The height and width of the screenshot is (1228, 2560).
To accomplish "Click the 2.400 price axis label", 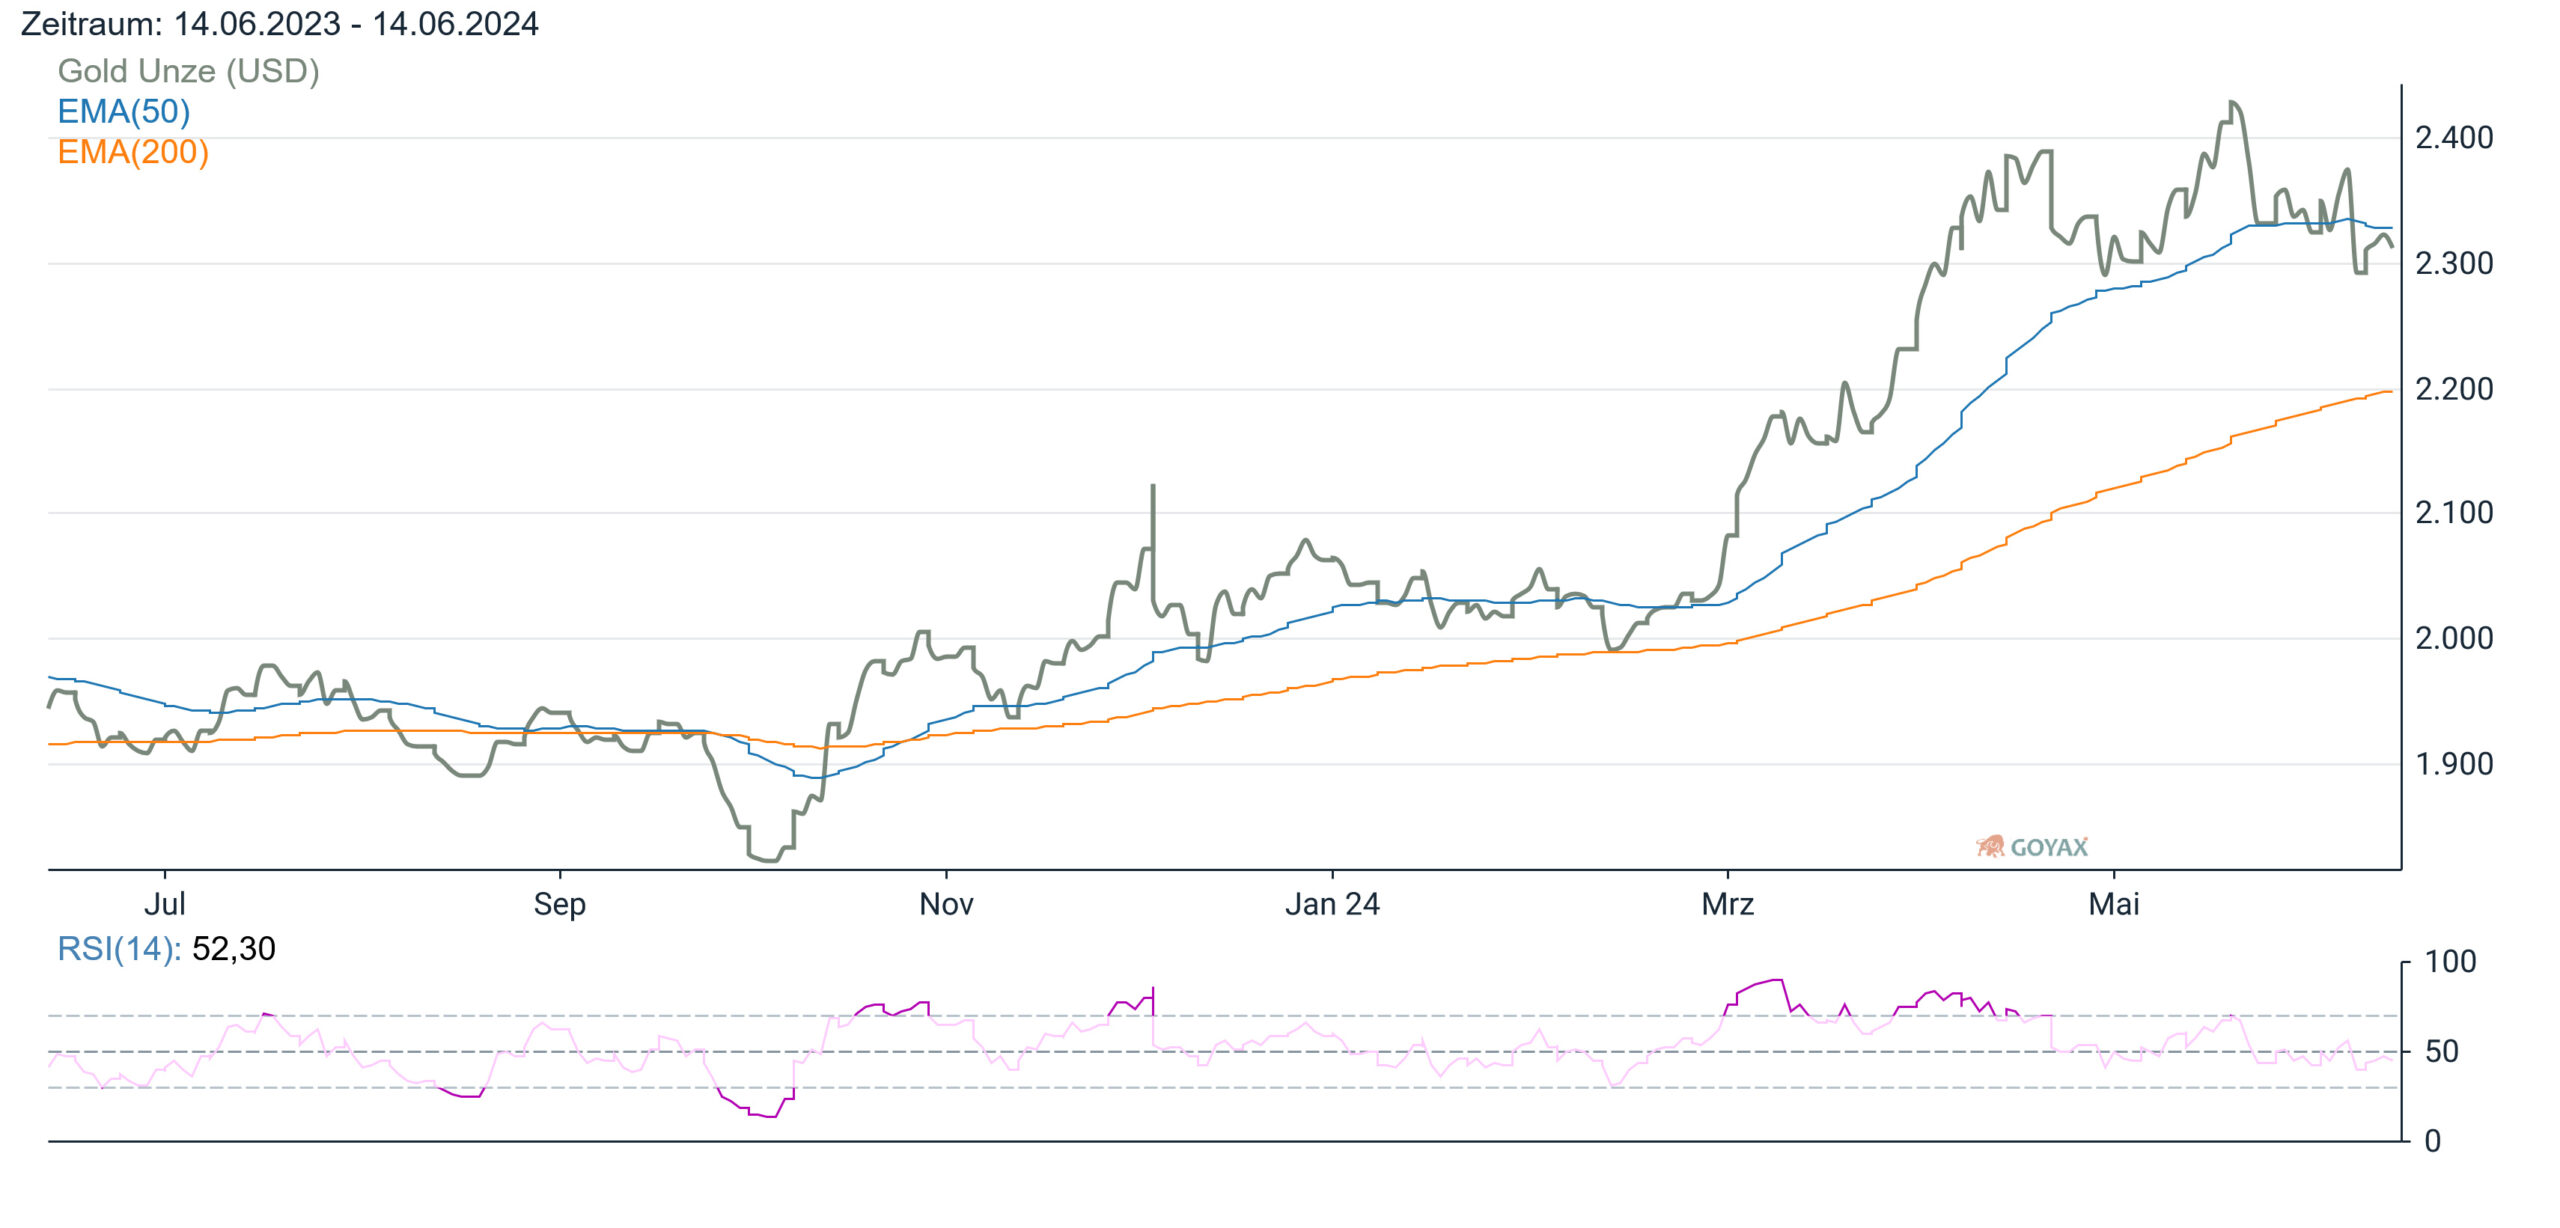I will 2454,138.
